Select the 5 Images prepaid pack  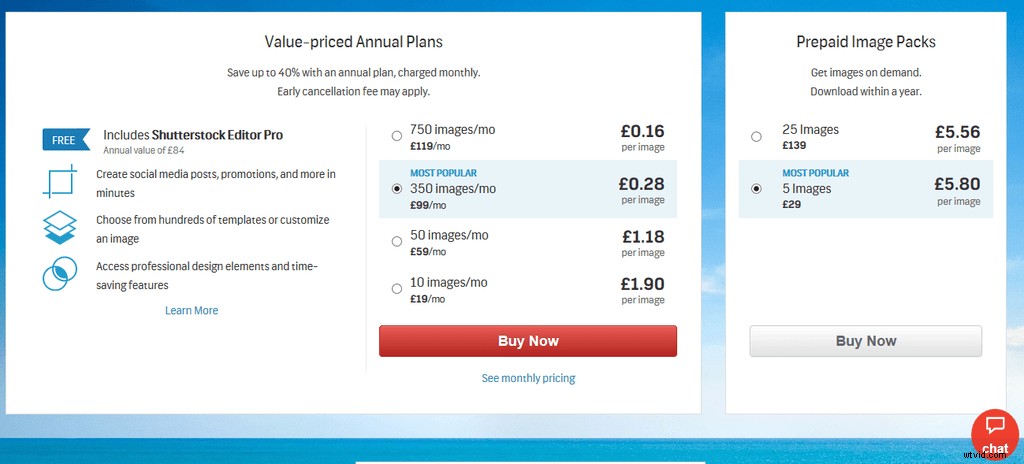click(x=756, y=188)
